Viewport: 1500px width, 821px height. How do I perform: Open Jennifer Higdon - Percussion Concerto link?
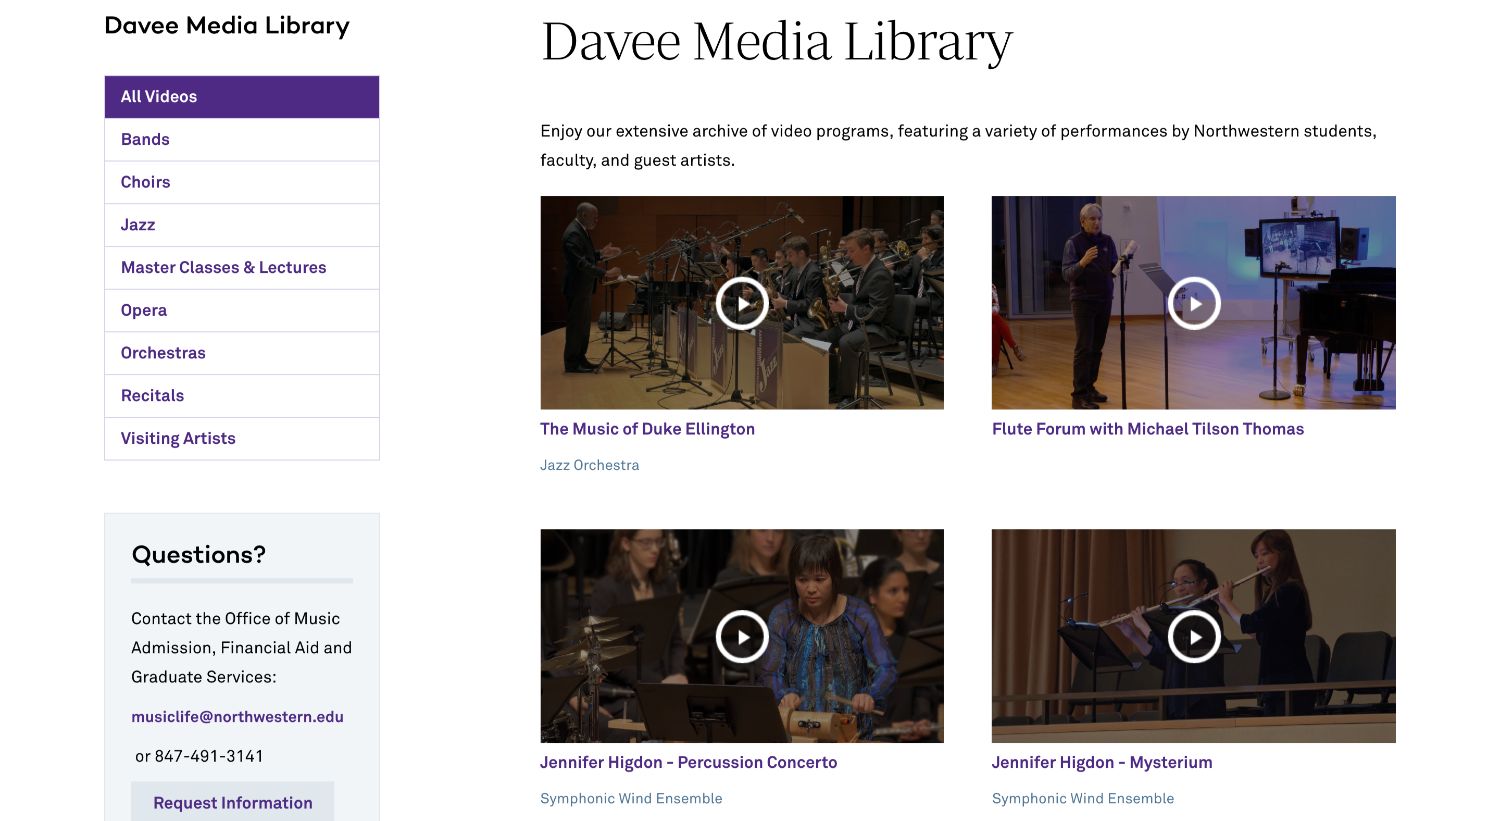point(689,762)
